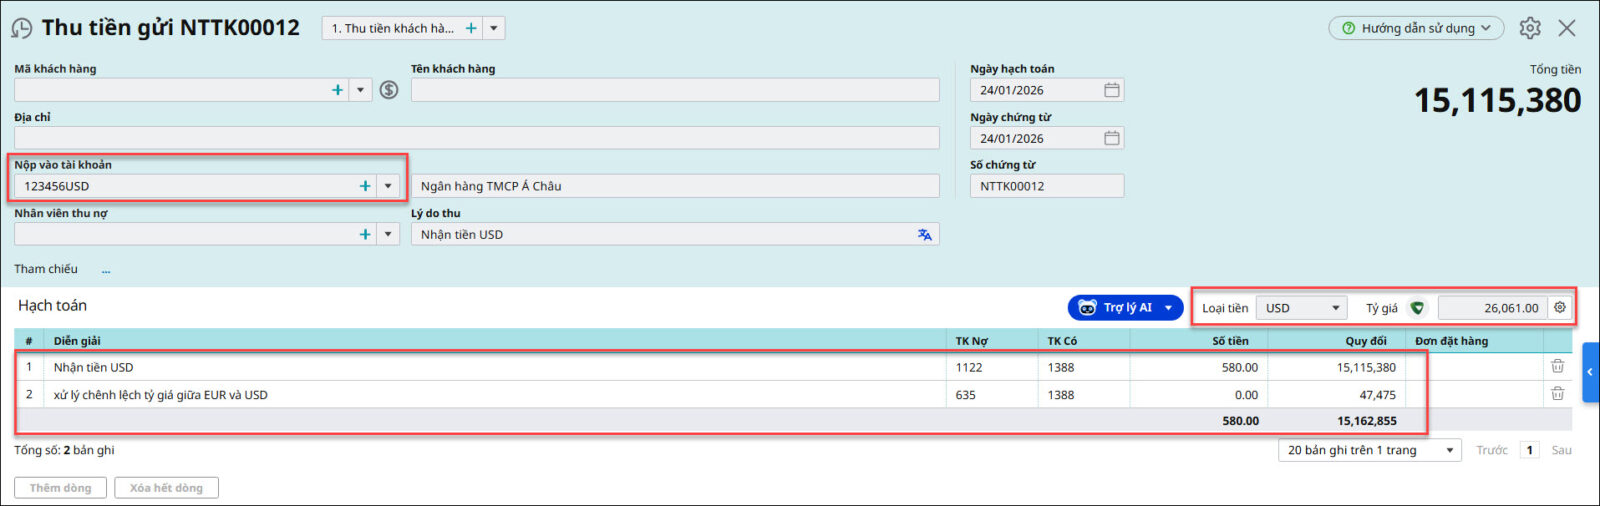
Task: Click the Xóa hết dòng button
Action: (x=166, y=488)
